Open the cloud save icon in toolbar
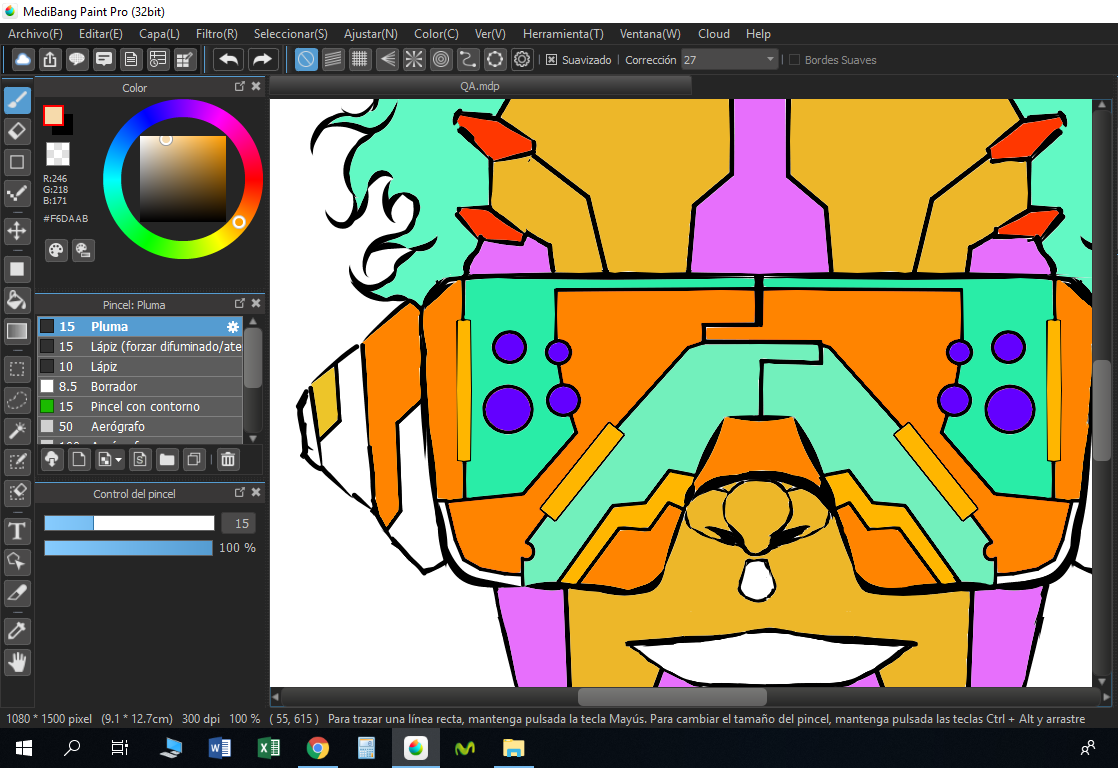 [23, 59]
